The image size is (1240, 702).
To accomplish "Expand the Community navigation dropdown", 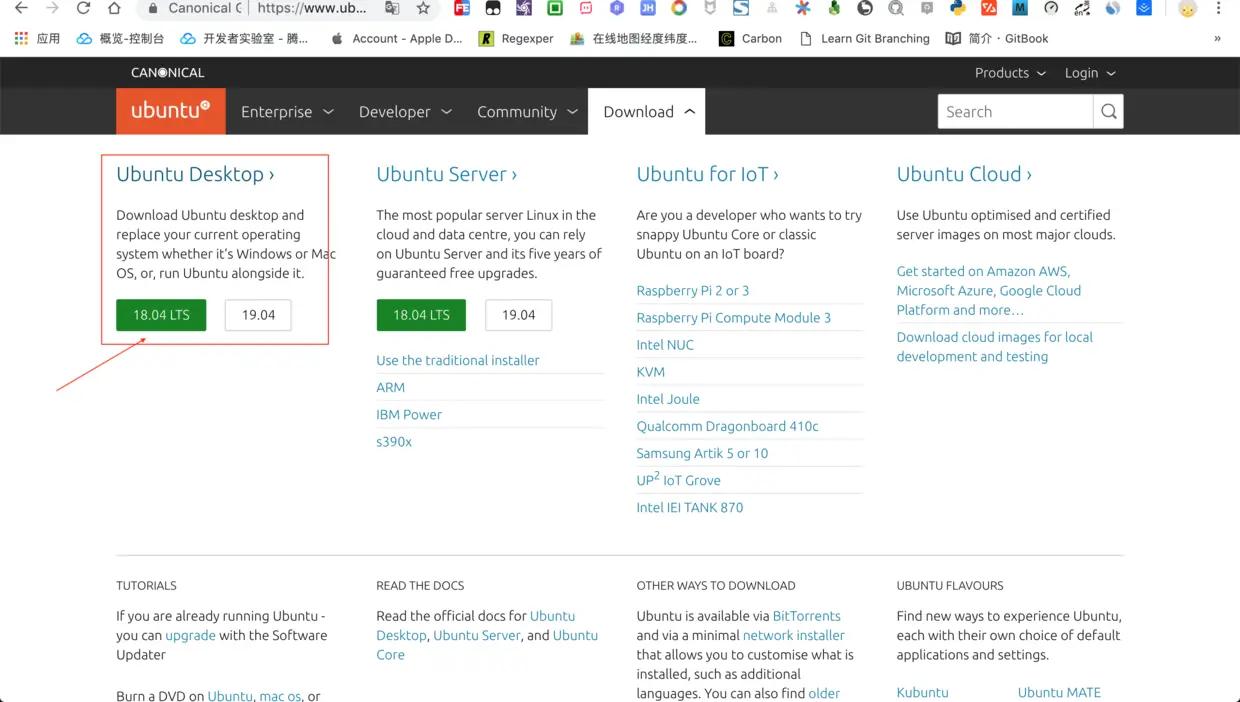I will click(x=526, y=111).
